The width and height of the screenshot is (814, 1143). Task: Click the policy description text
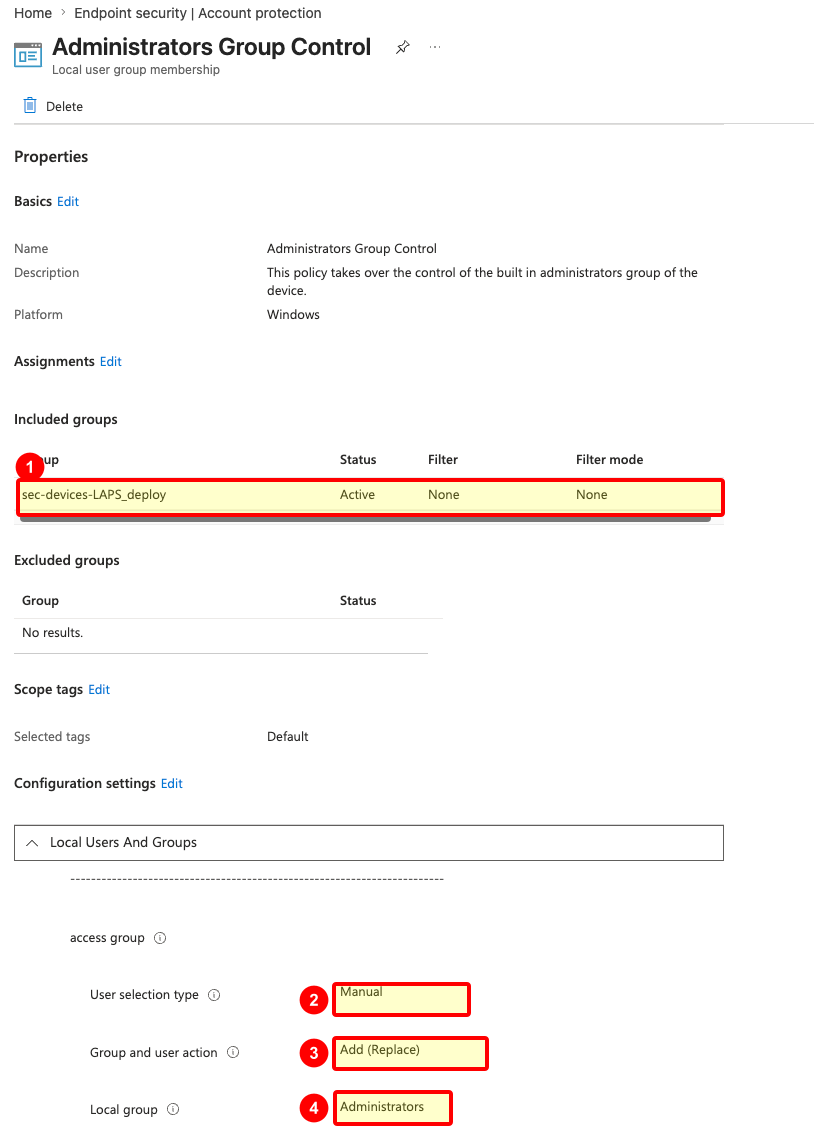coord(482,281)
